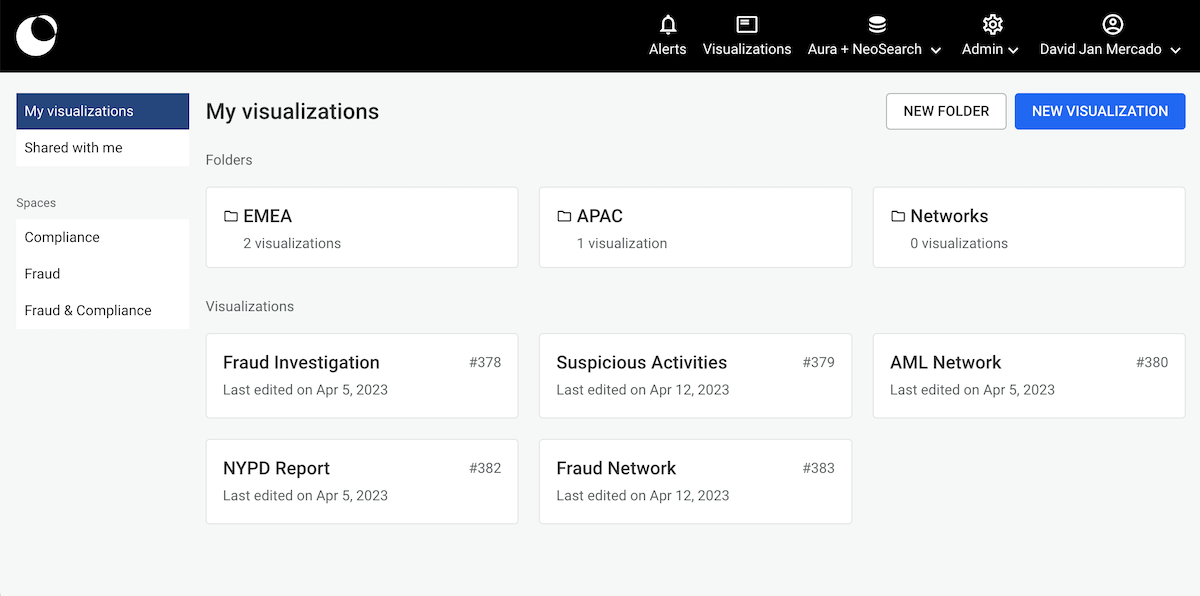The image size is (1200, 596).
Task: Select My visualizations in sidebar
Action: [102, 111]
